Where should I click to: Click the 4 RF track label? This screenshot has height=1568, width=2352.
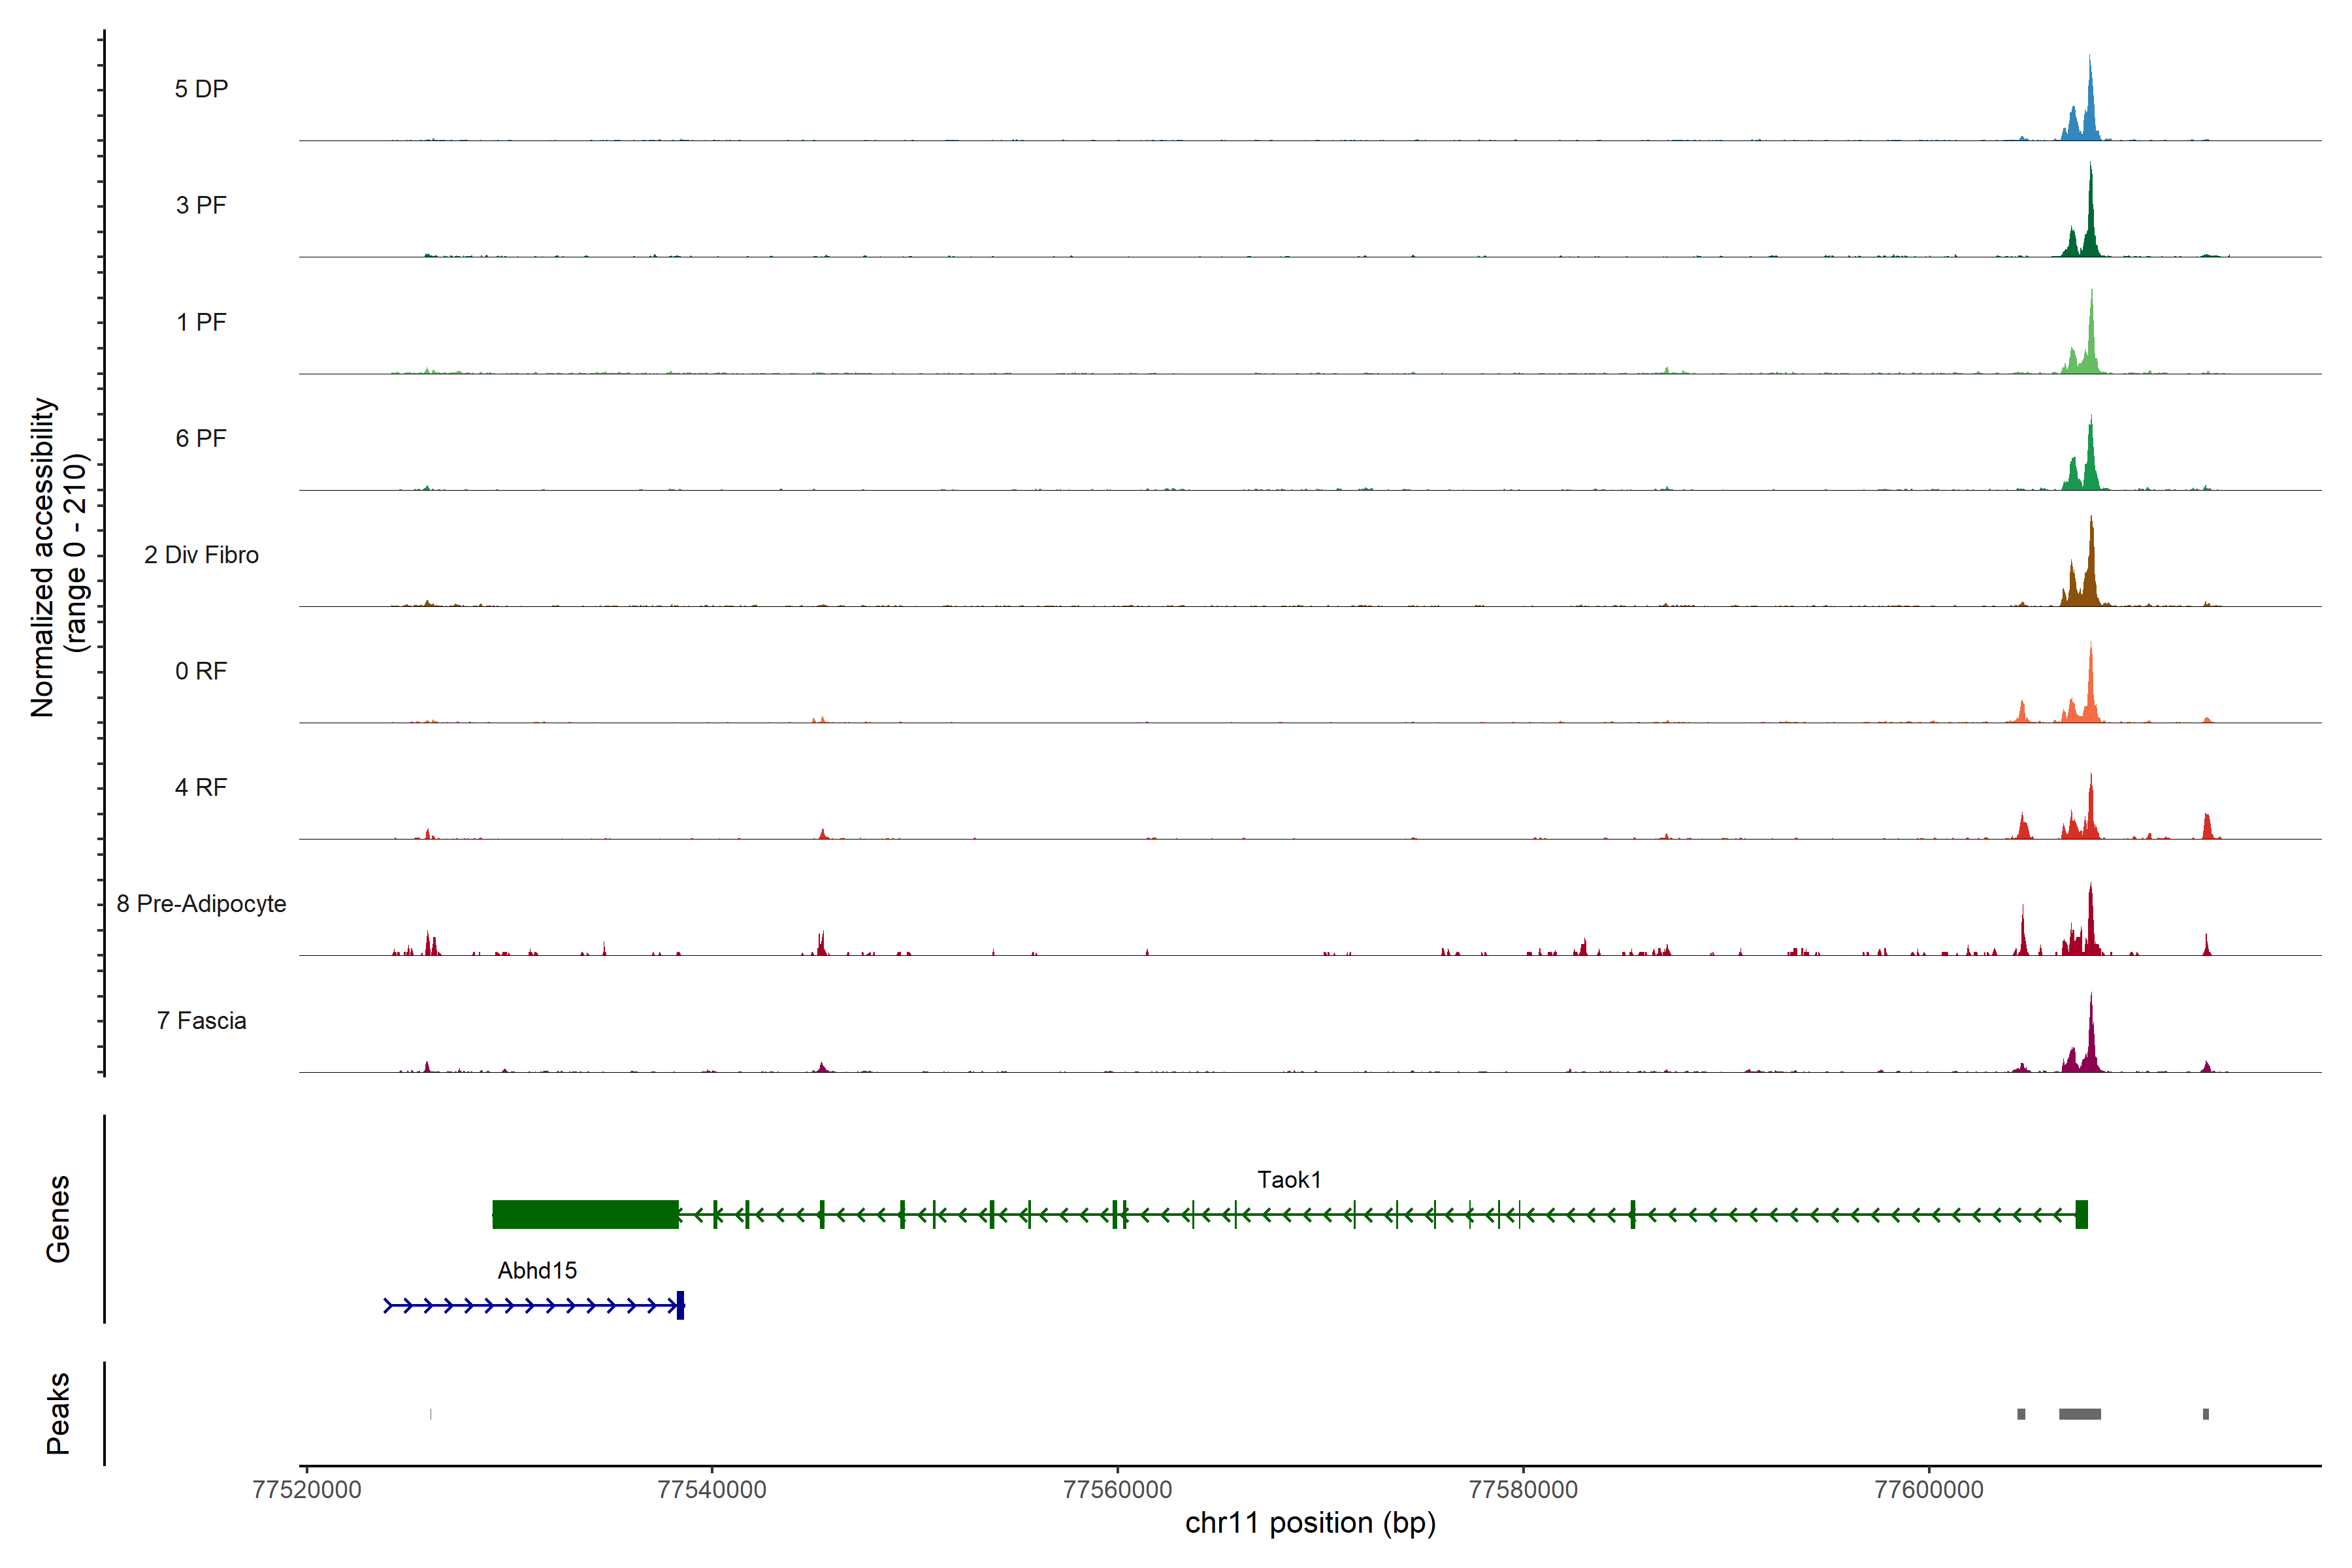click(201, 787)
